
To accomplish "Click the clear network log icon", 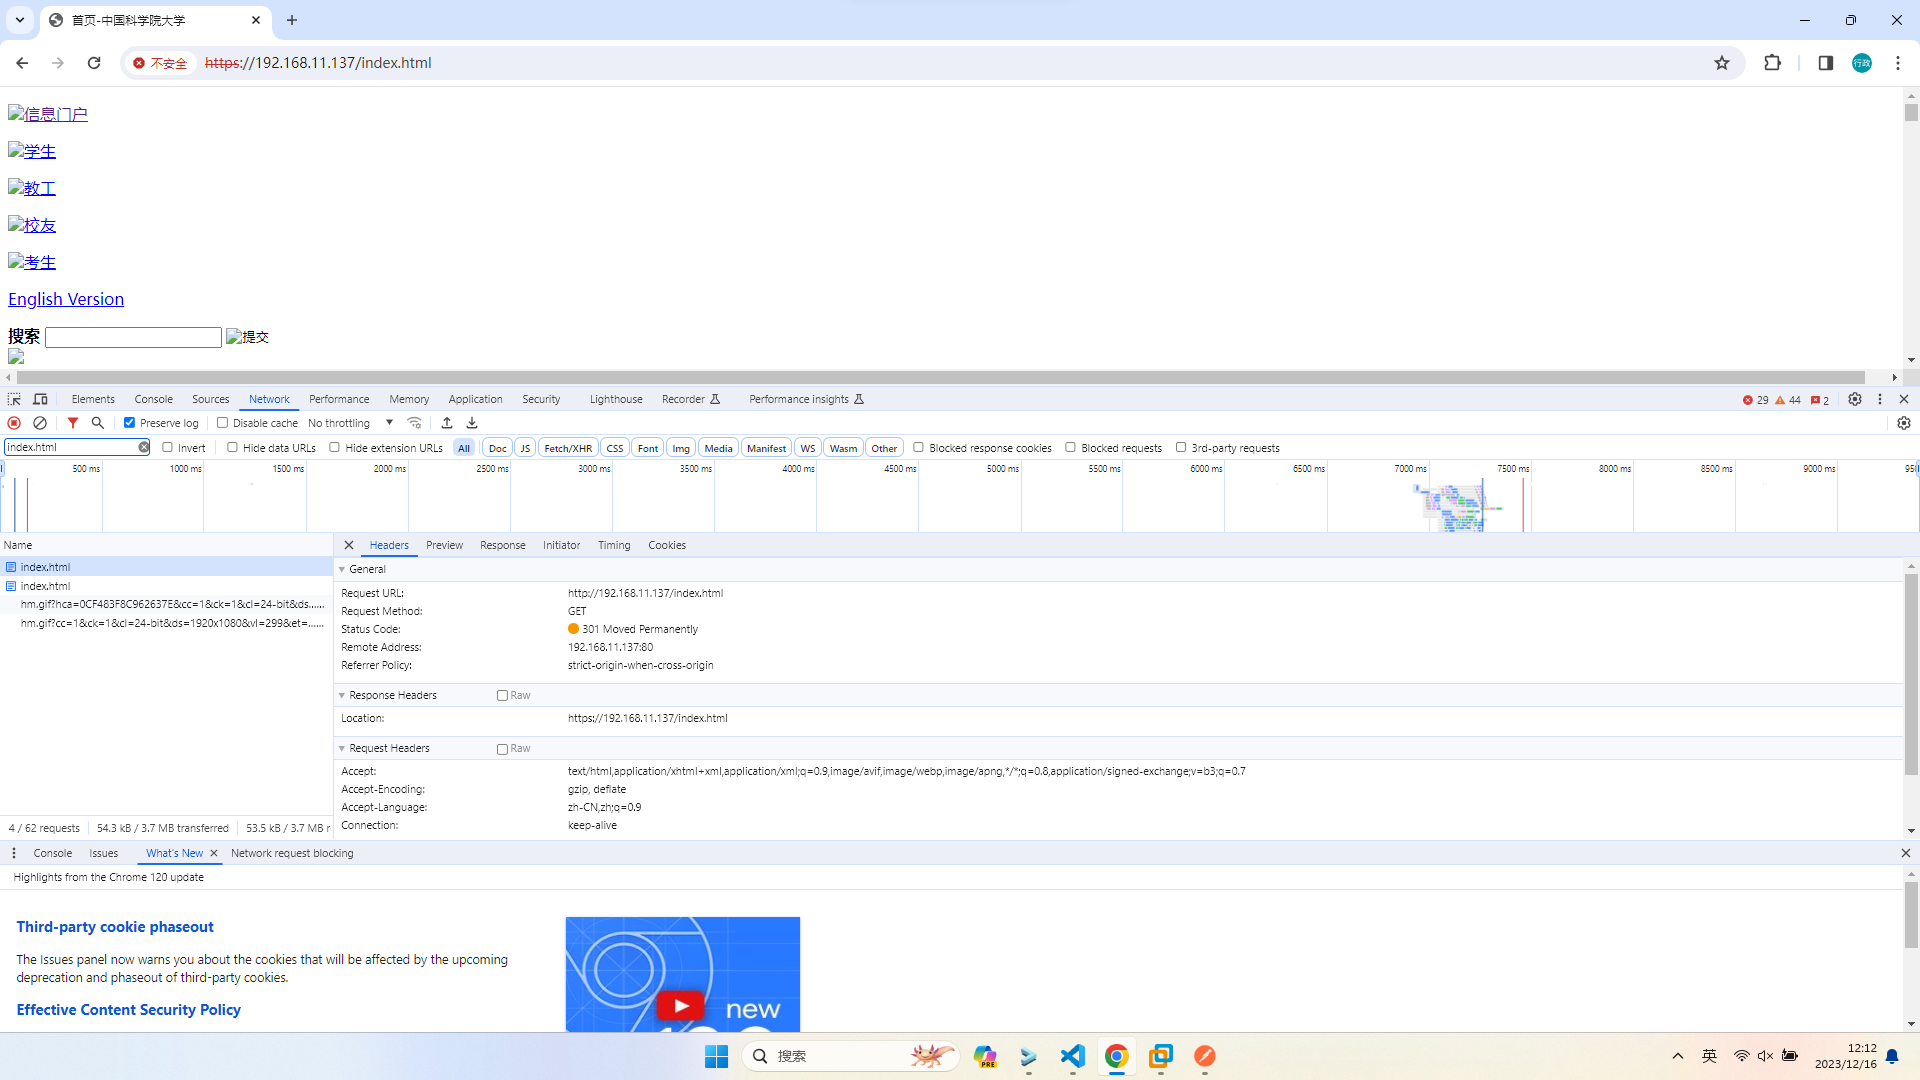I will (40, 423).
